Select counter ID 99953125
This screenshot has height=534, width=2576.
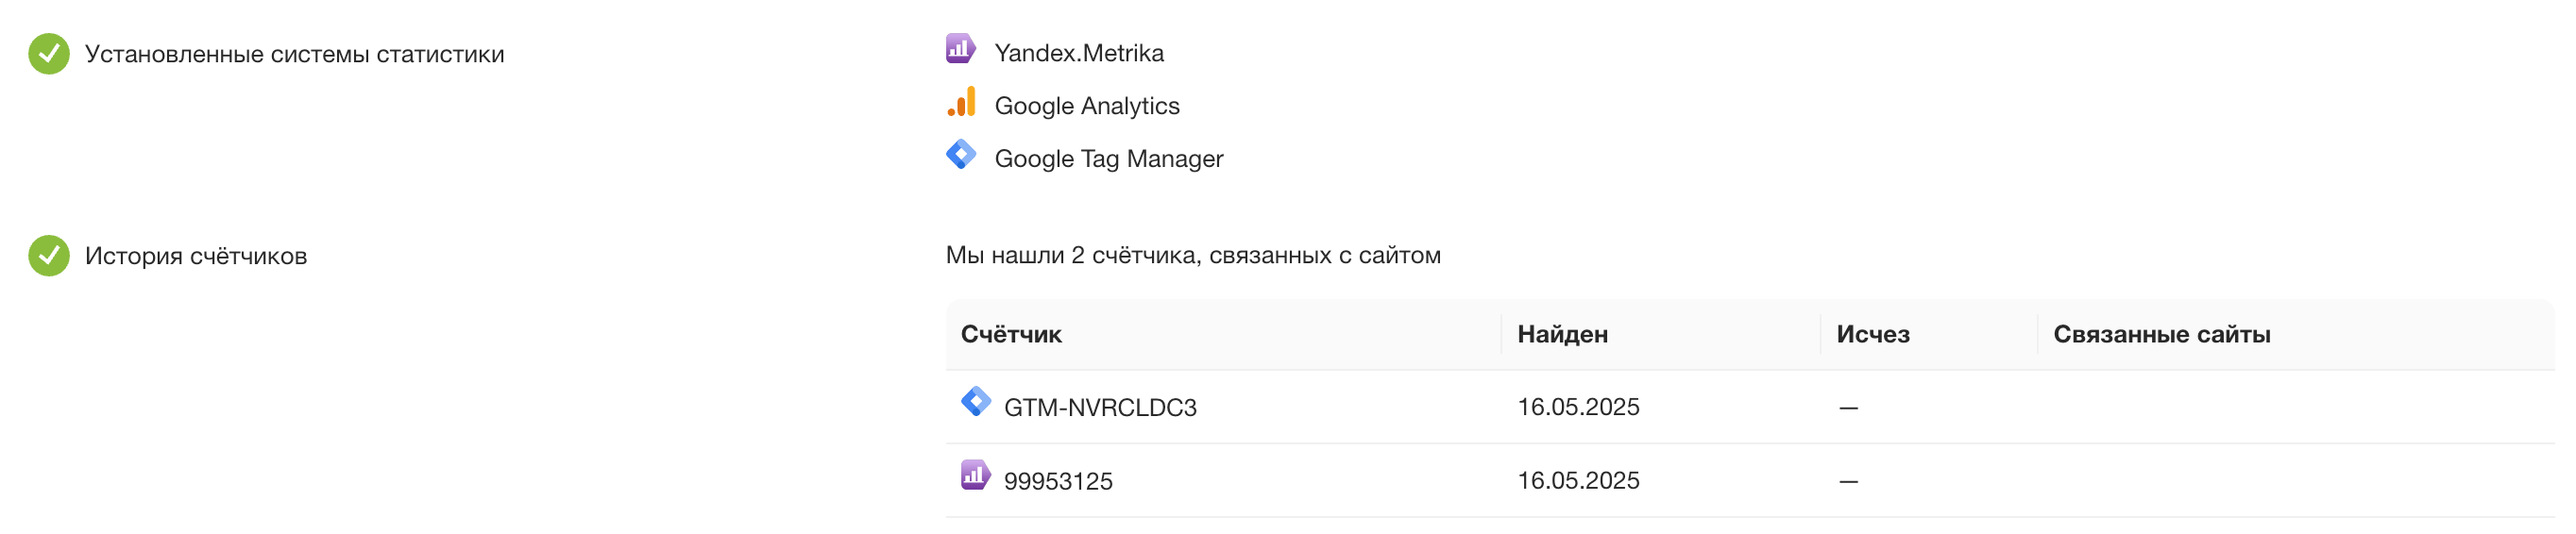[1058, 482]
